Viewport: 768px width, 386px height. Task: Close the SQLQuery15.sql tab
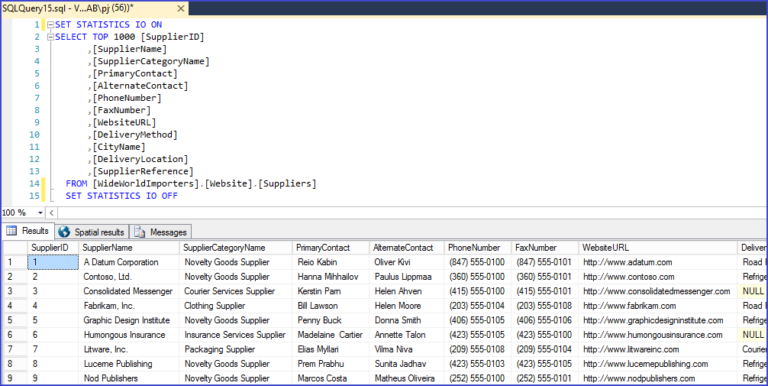[x=181, y=9]
